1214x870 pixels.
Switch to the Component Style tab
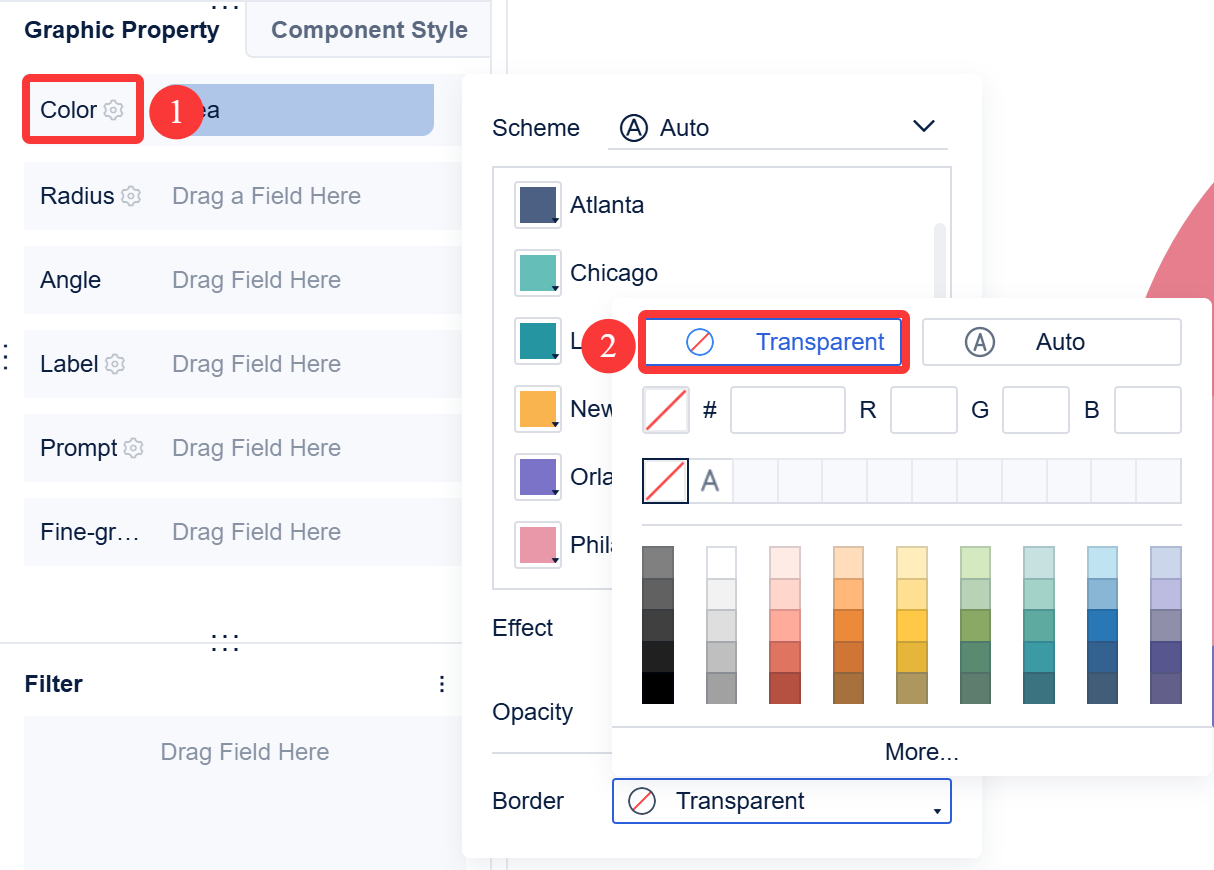tap(369, 30)
